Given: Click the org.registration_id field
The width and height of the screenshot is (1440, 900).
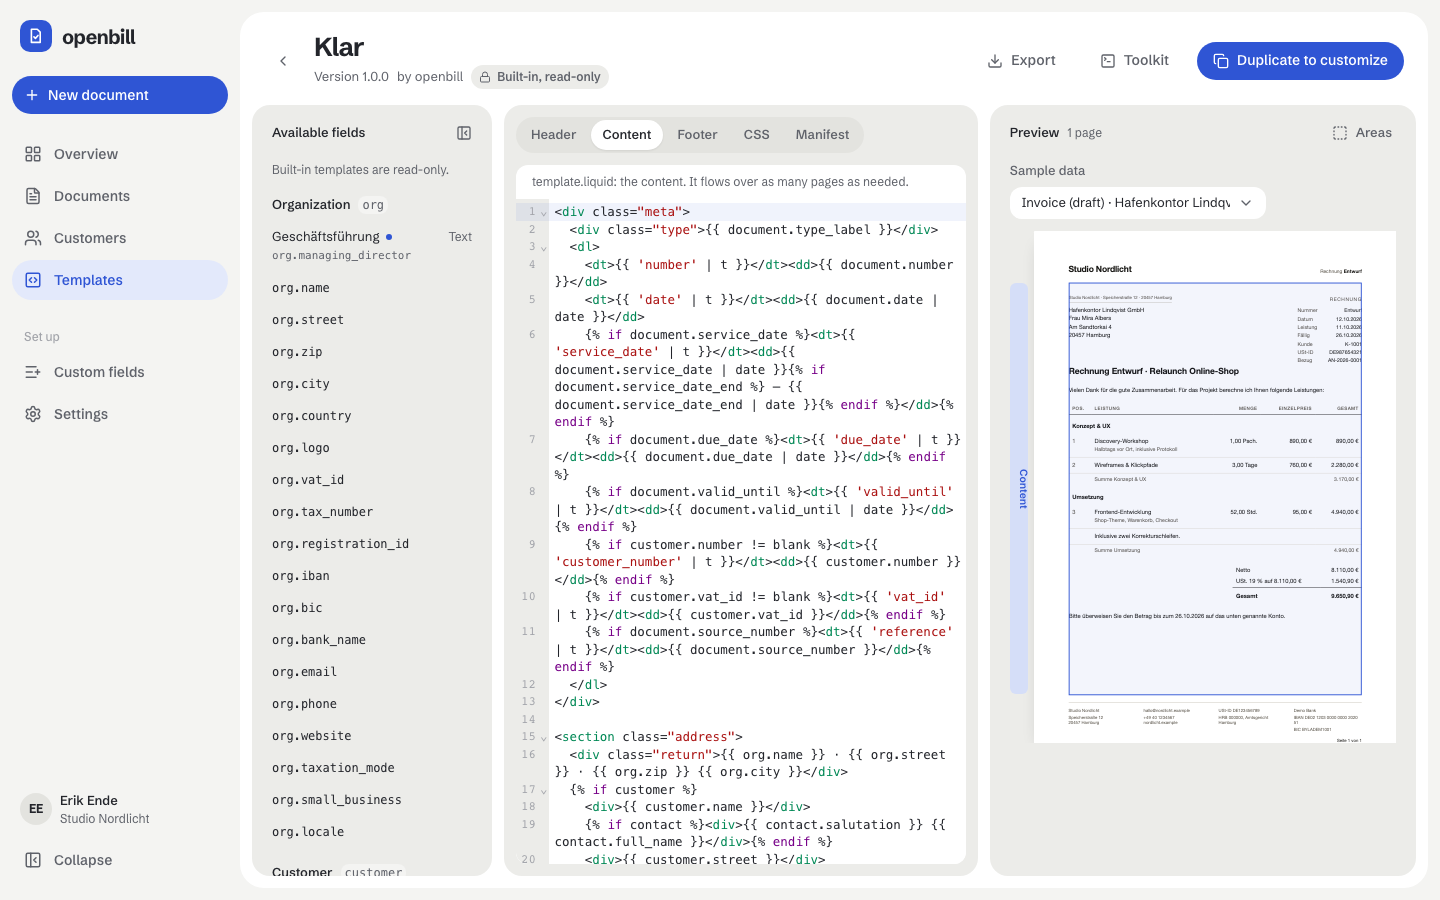Looking at the screenshot, I should [x=372, y=544].
